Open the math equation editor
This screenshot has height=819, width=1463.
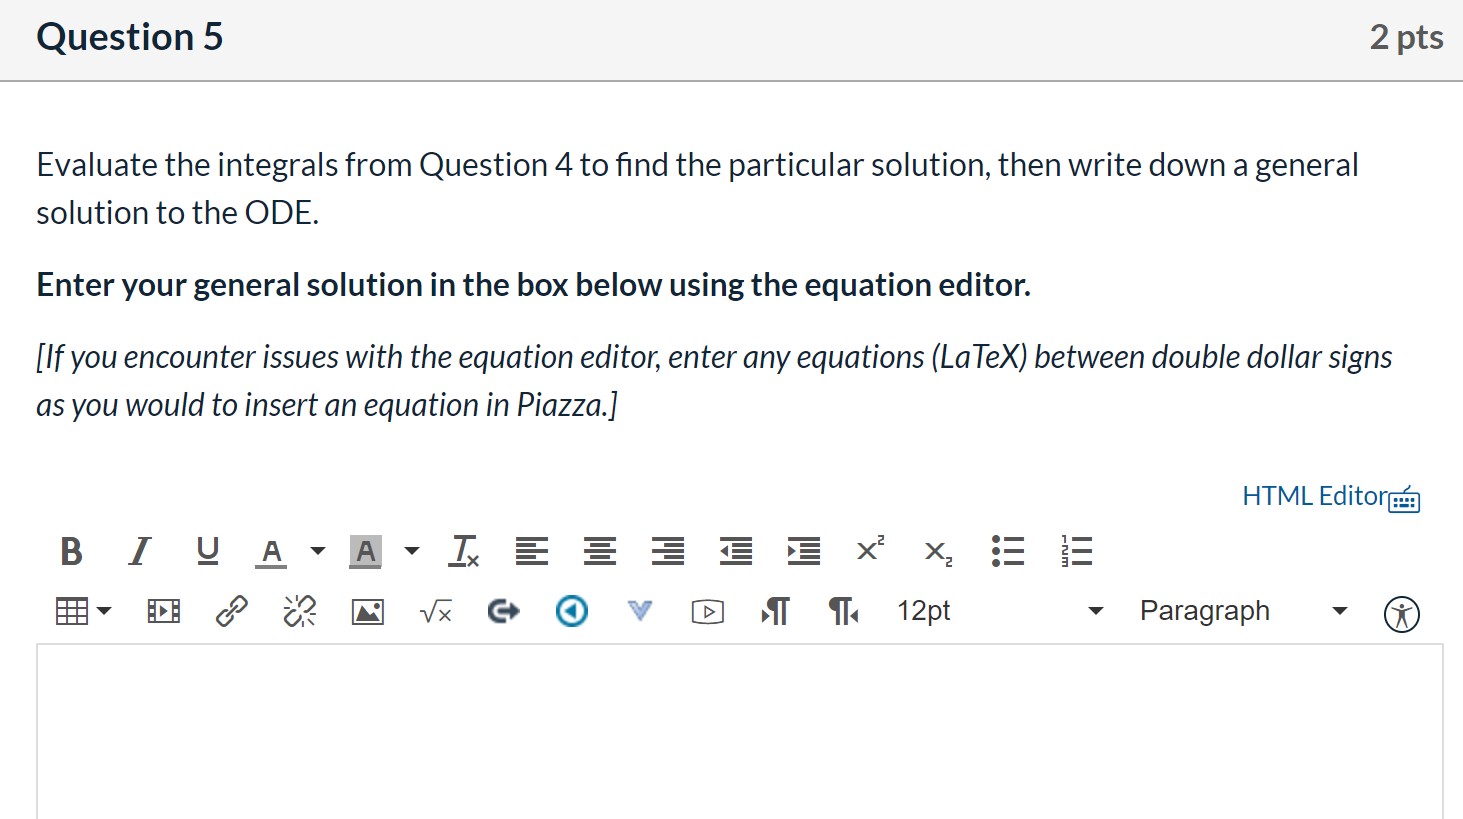click(x=435, y=611)
